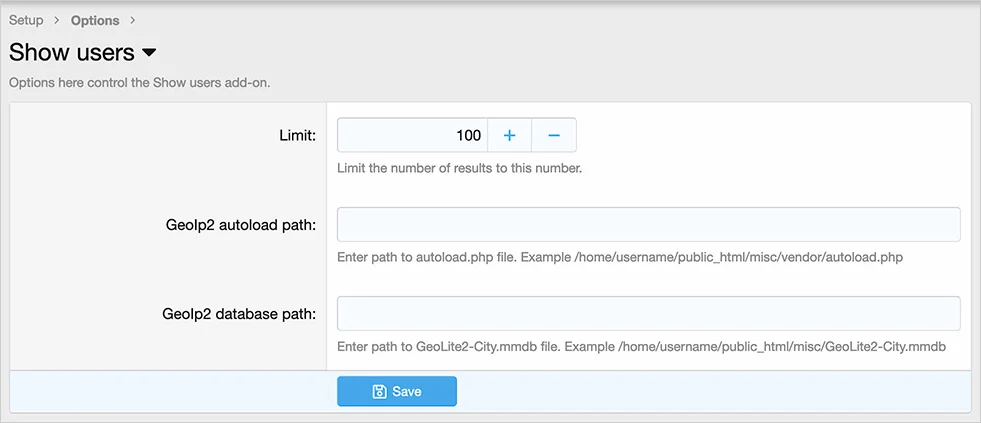981x423 pixels.
Task: Click the hint text below Limit
Action: [x=459, y=168]
